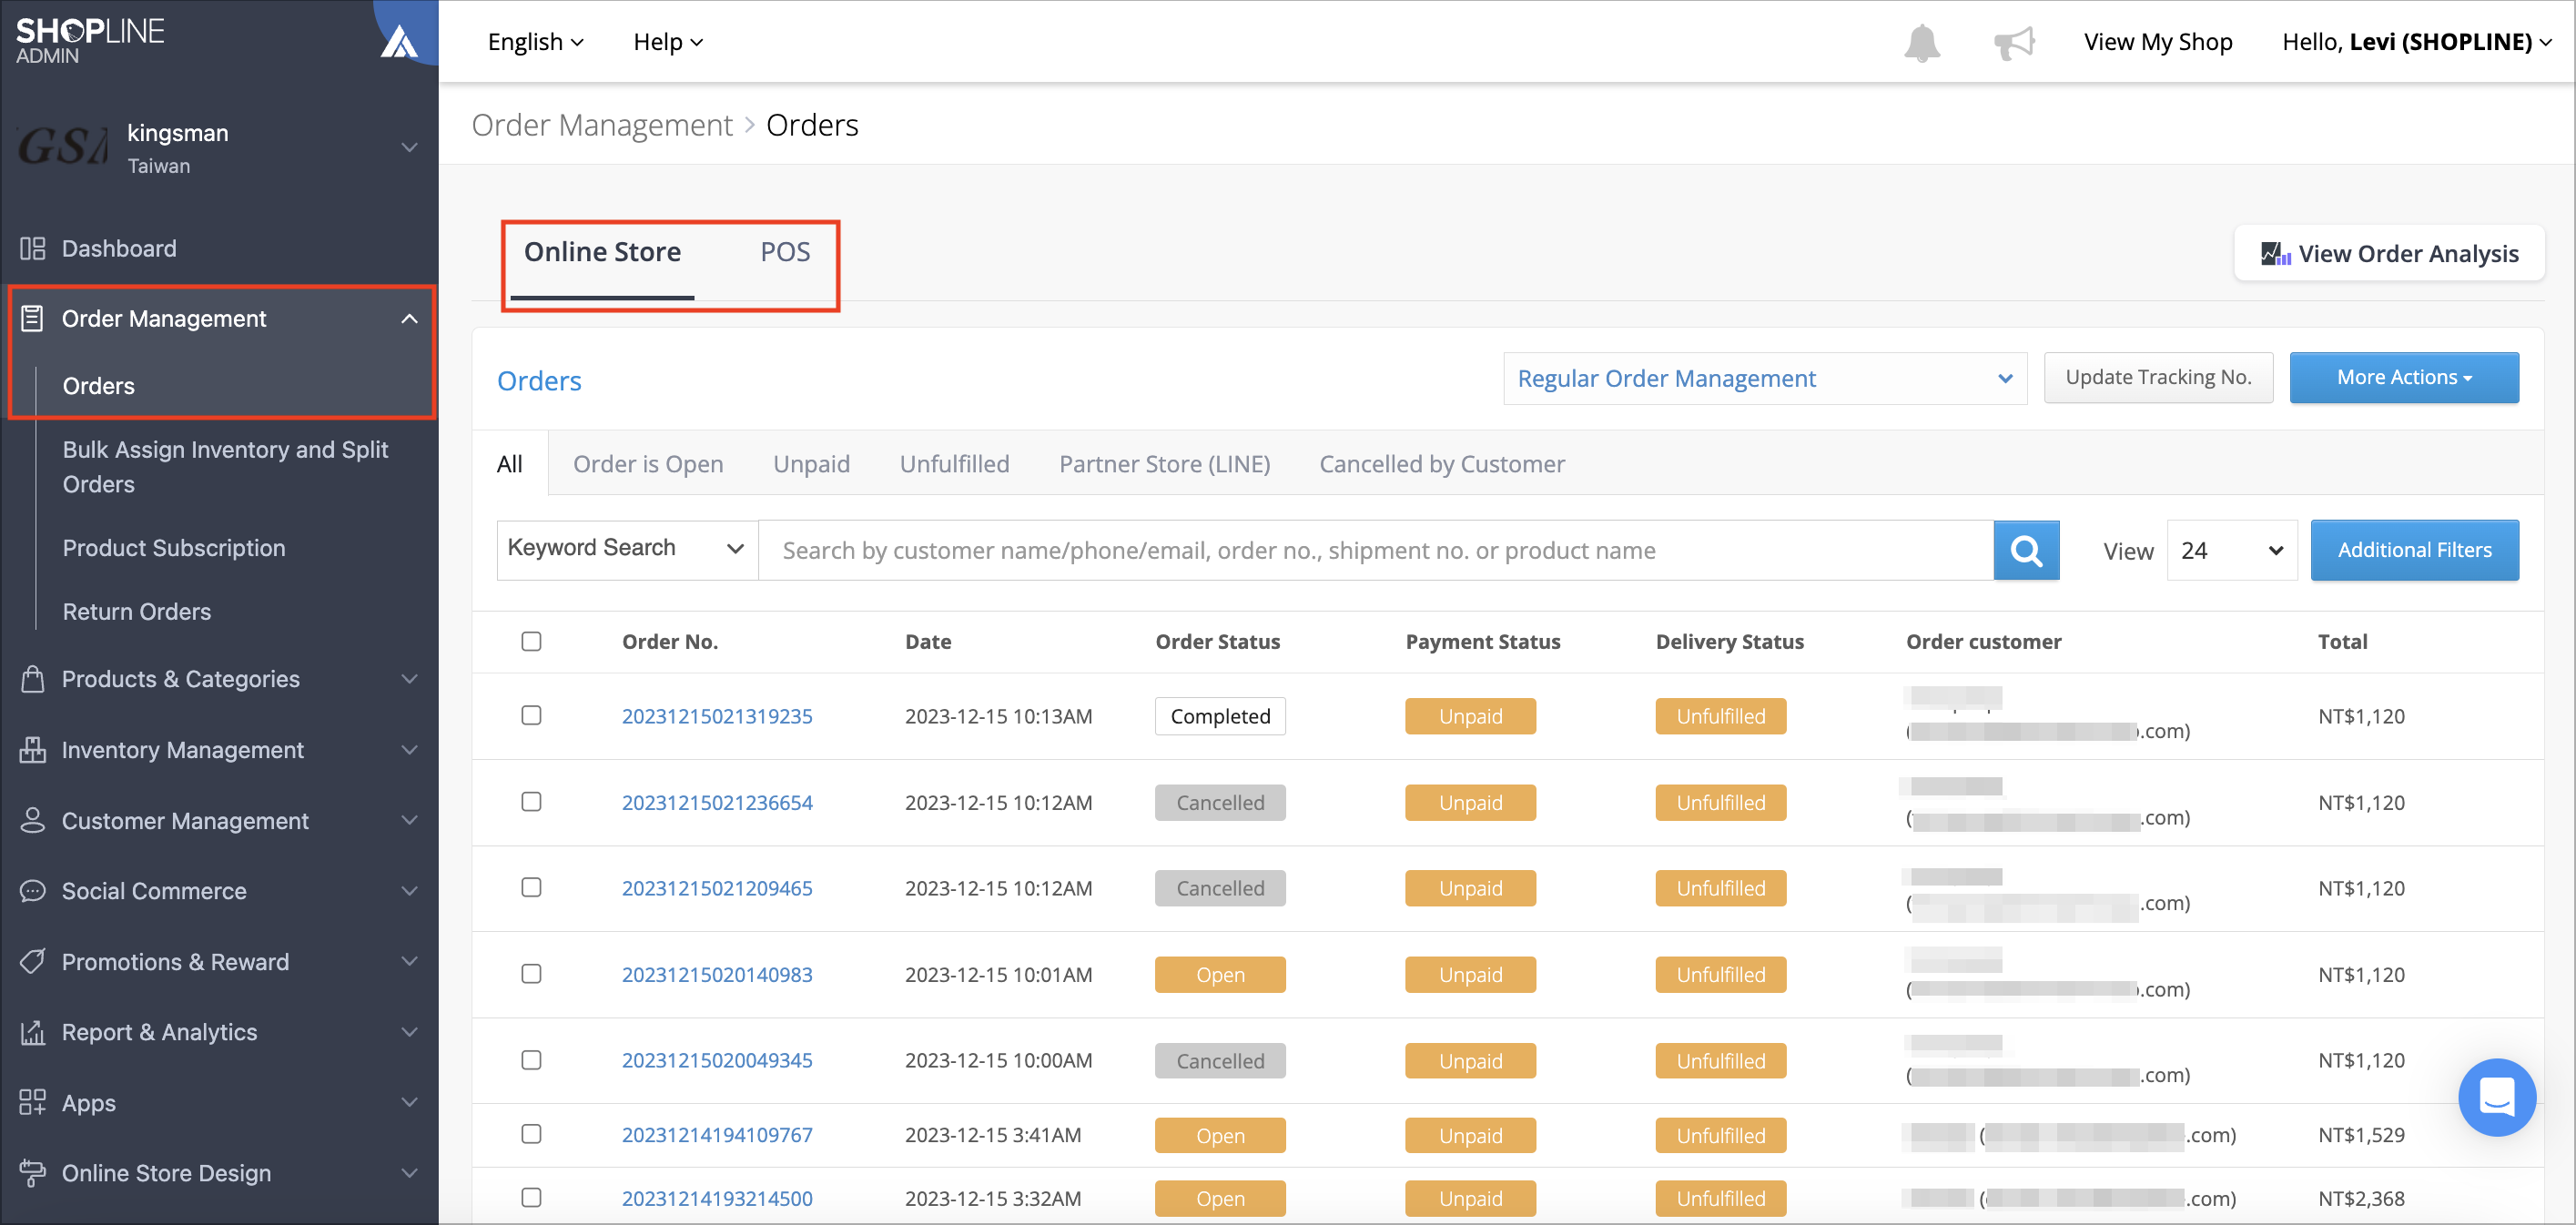The width and height of the screenshot is (2576, 1225).
Task: Check the checkbox for order 20231215021319235
Action: [x=531, y=716]
